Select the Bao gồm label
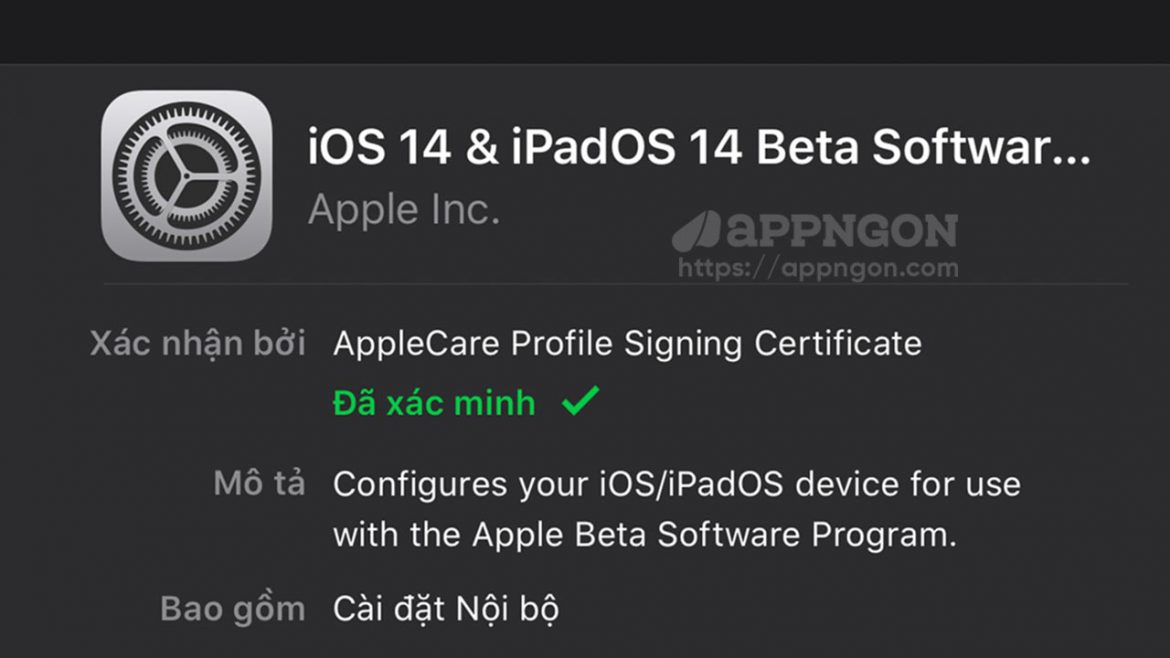The width and height of the screenshot is (1170, 658). [x=232, y=608]
